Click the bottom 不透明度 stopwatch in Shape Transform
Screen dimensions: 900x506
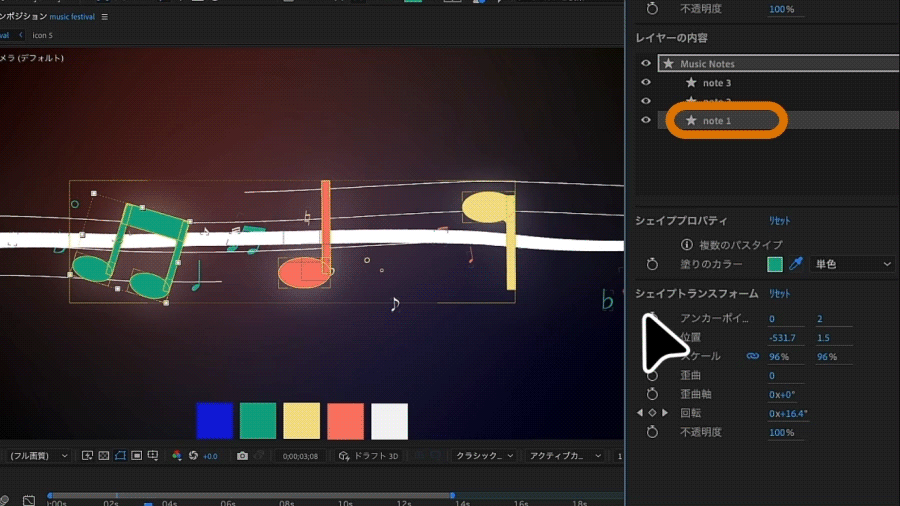tap(652, 432)
